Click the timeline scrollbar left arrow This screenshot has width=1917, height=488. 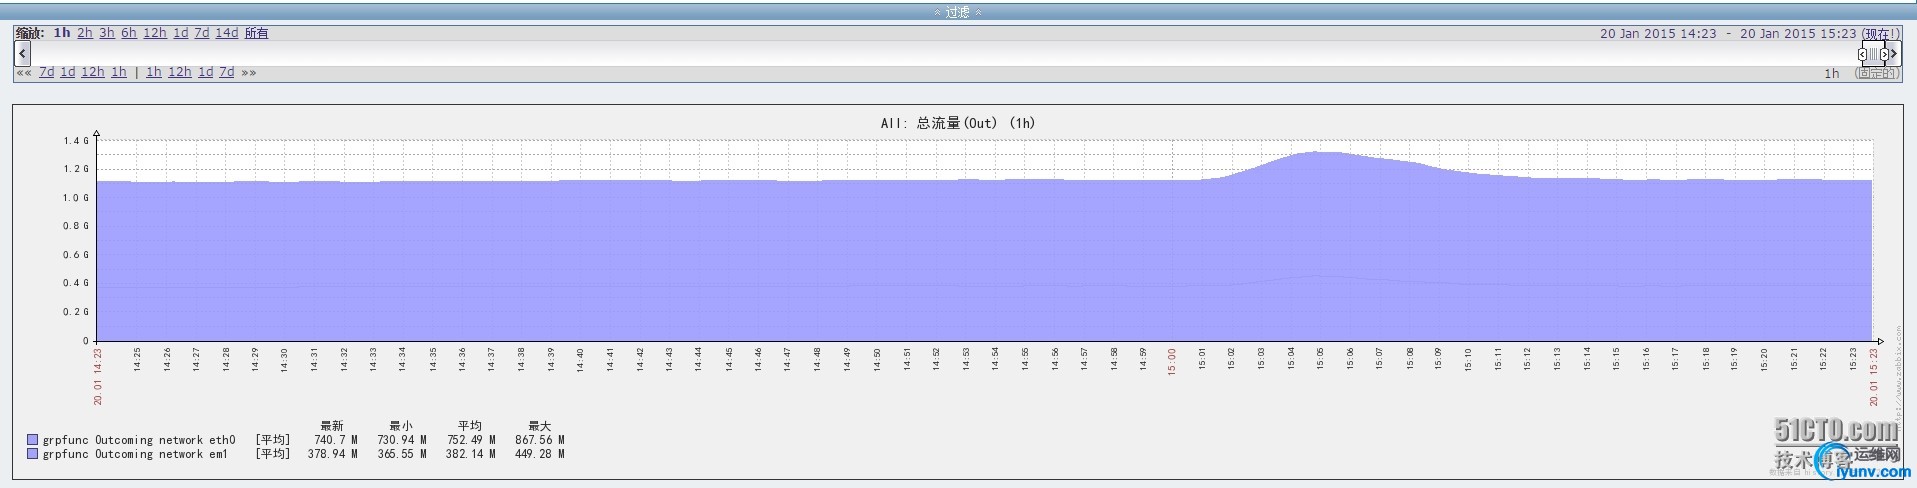coord(22,53)
